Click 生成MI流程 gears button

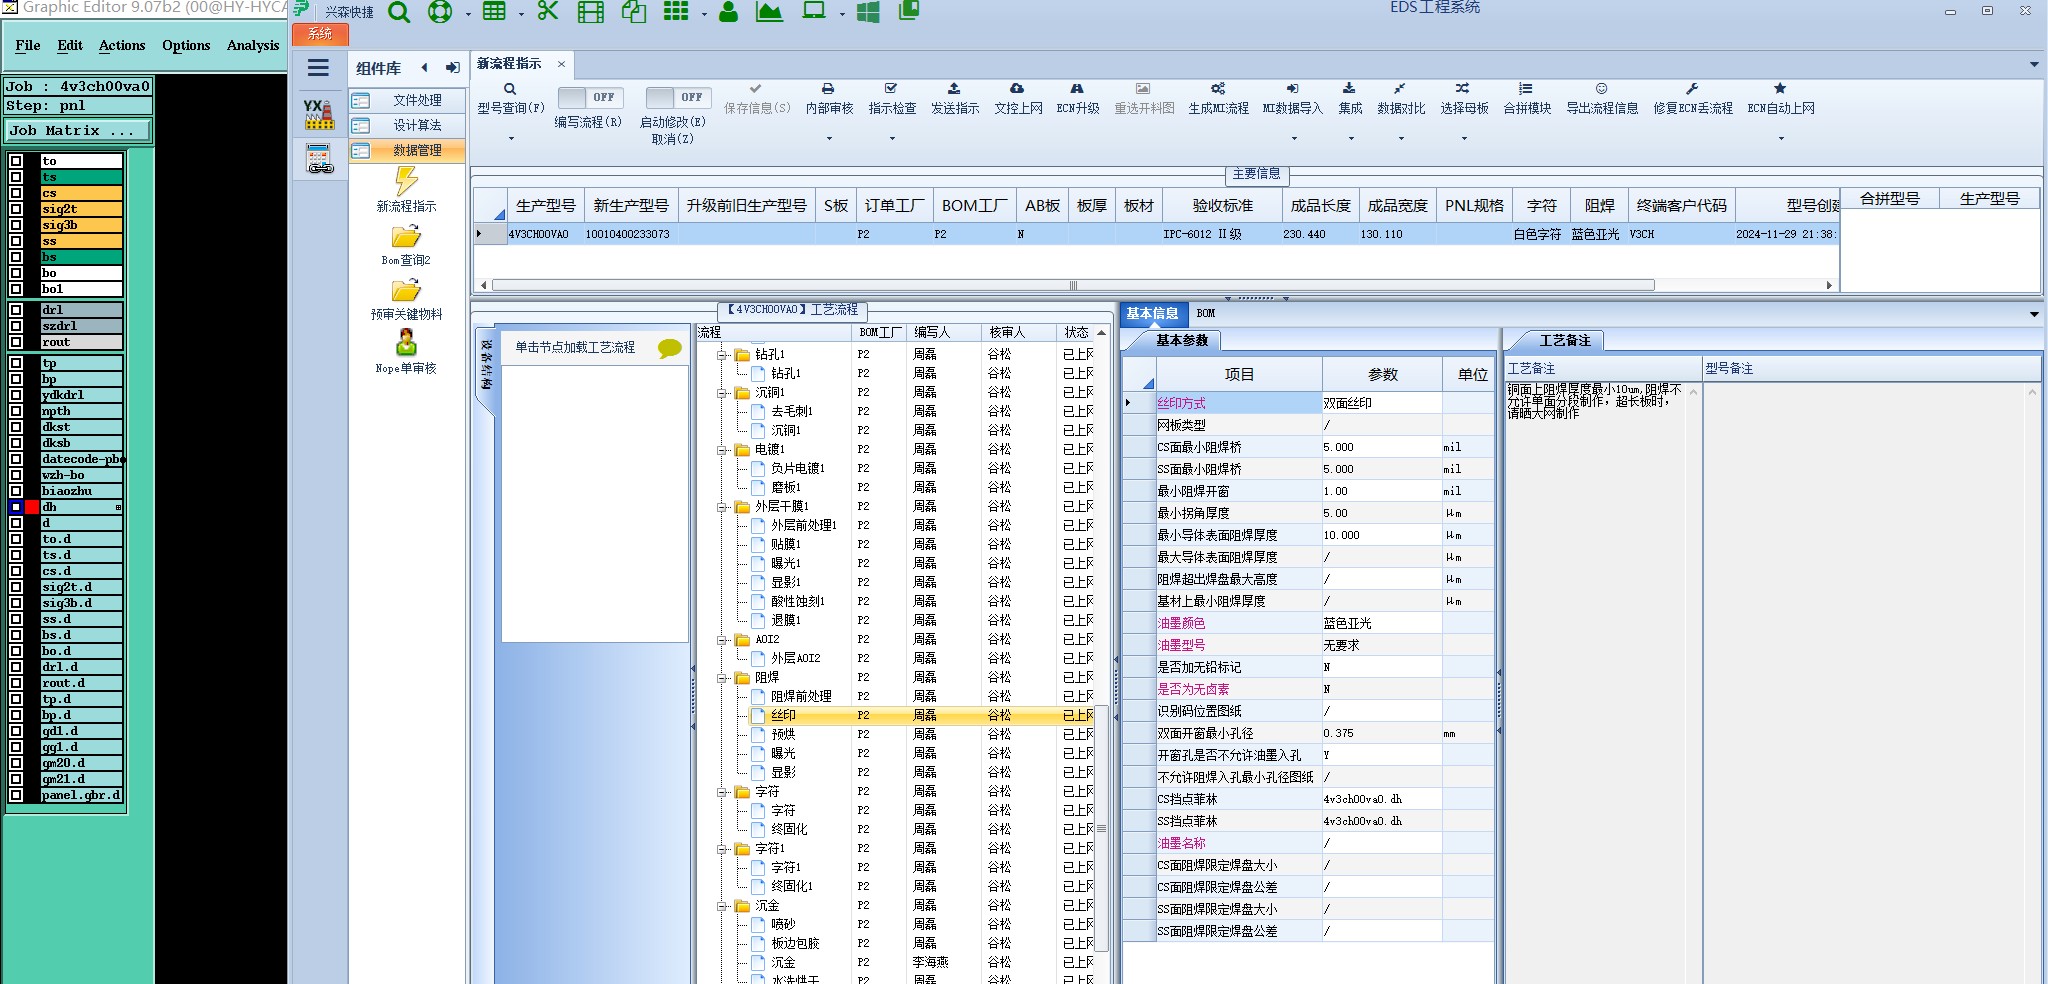(x=1218, y=99)
